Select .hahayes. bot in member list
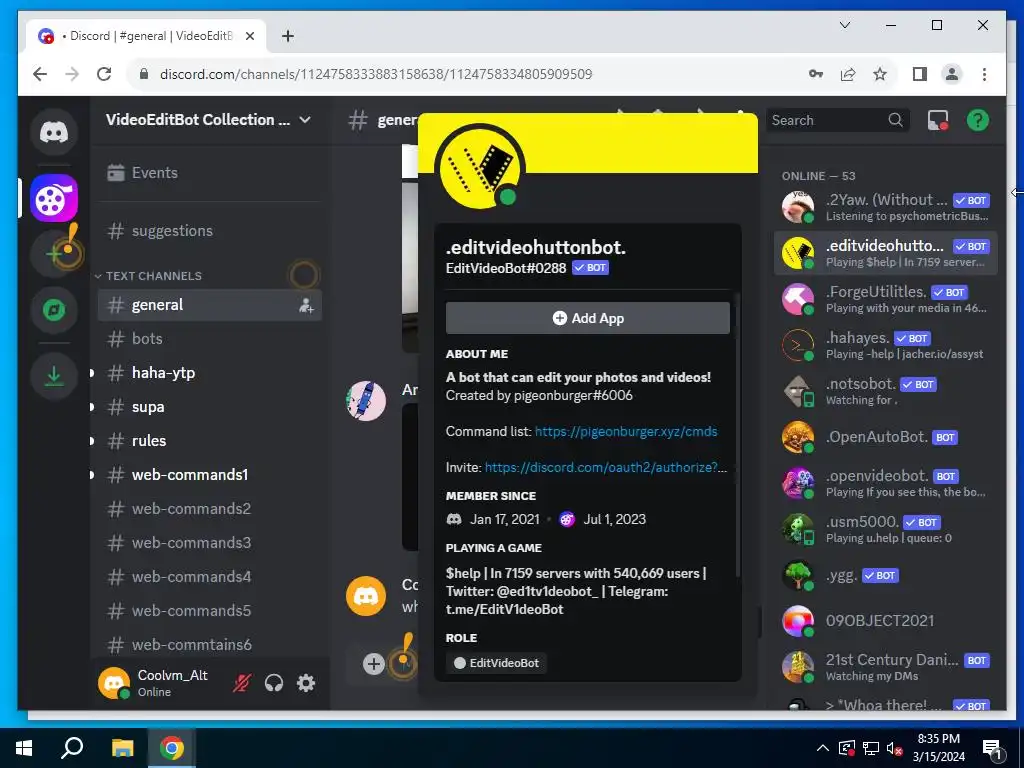Screen dimensions: 1024x768 tap(886, 345)
